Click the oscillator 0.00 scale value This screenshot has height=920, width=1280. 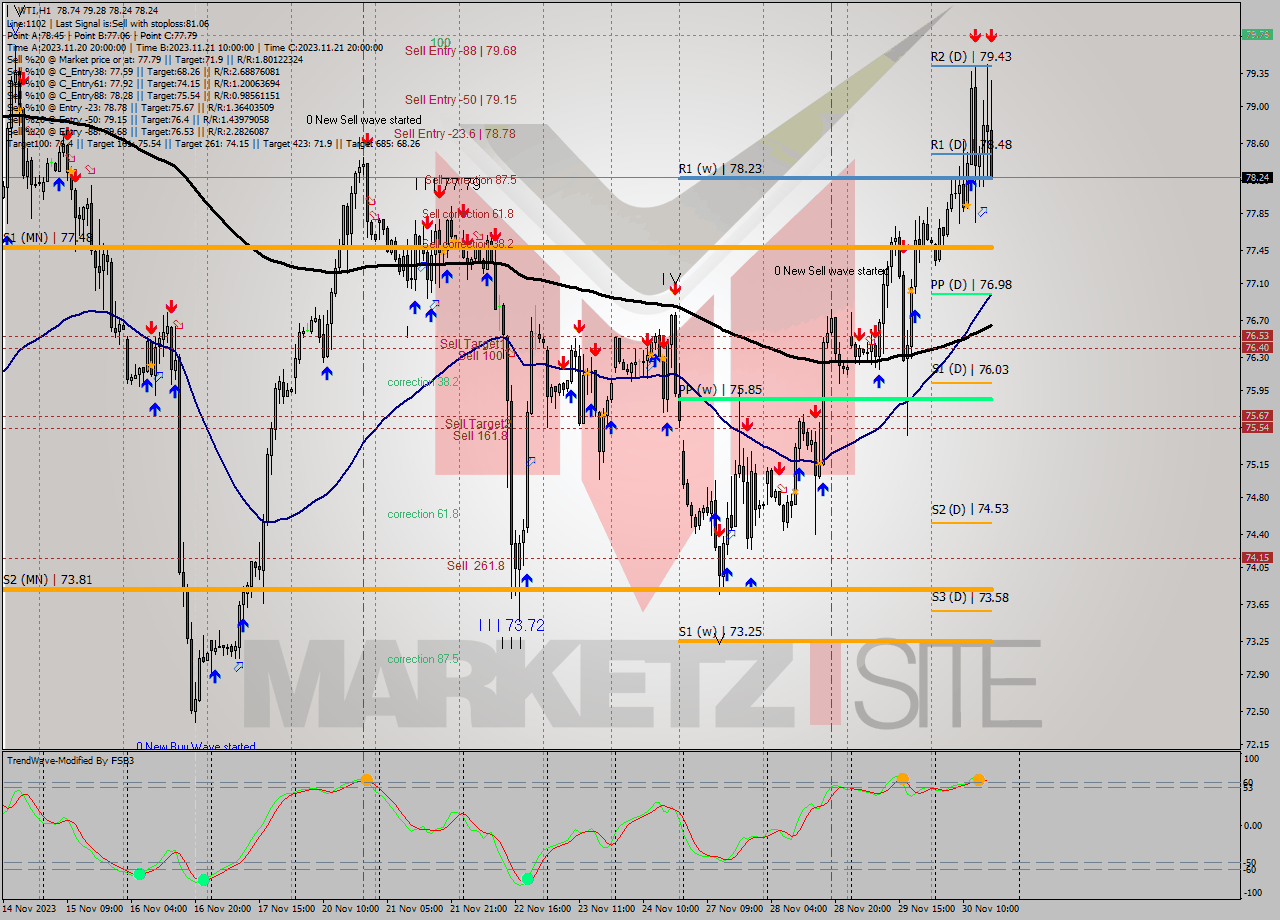1254,825
